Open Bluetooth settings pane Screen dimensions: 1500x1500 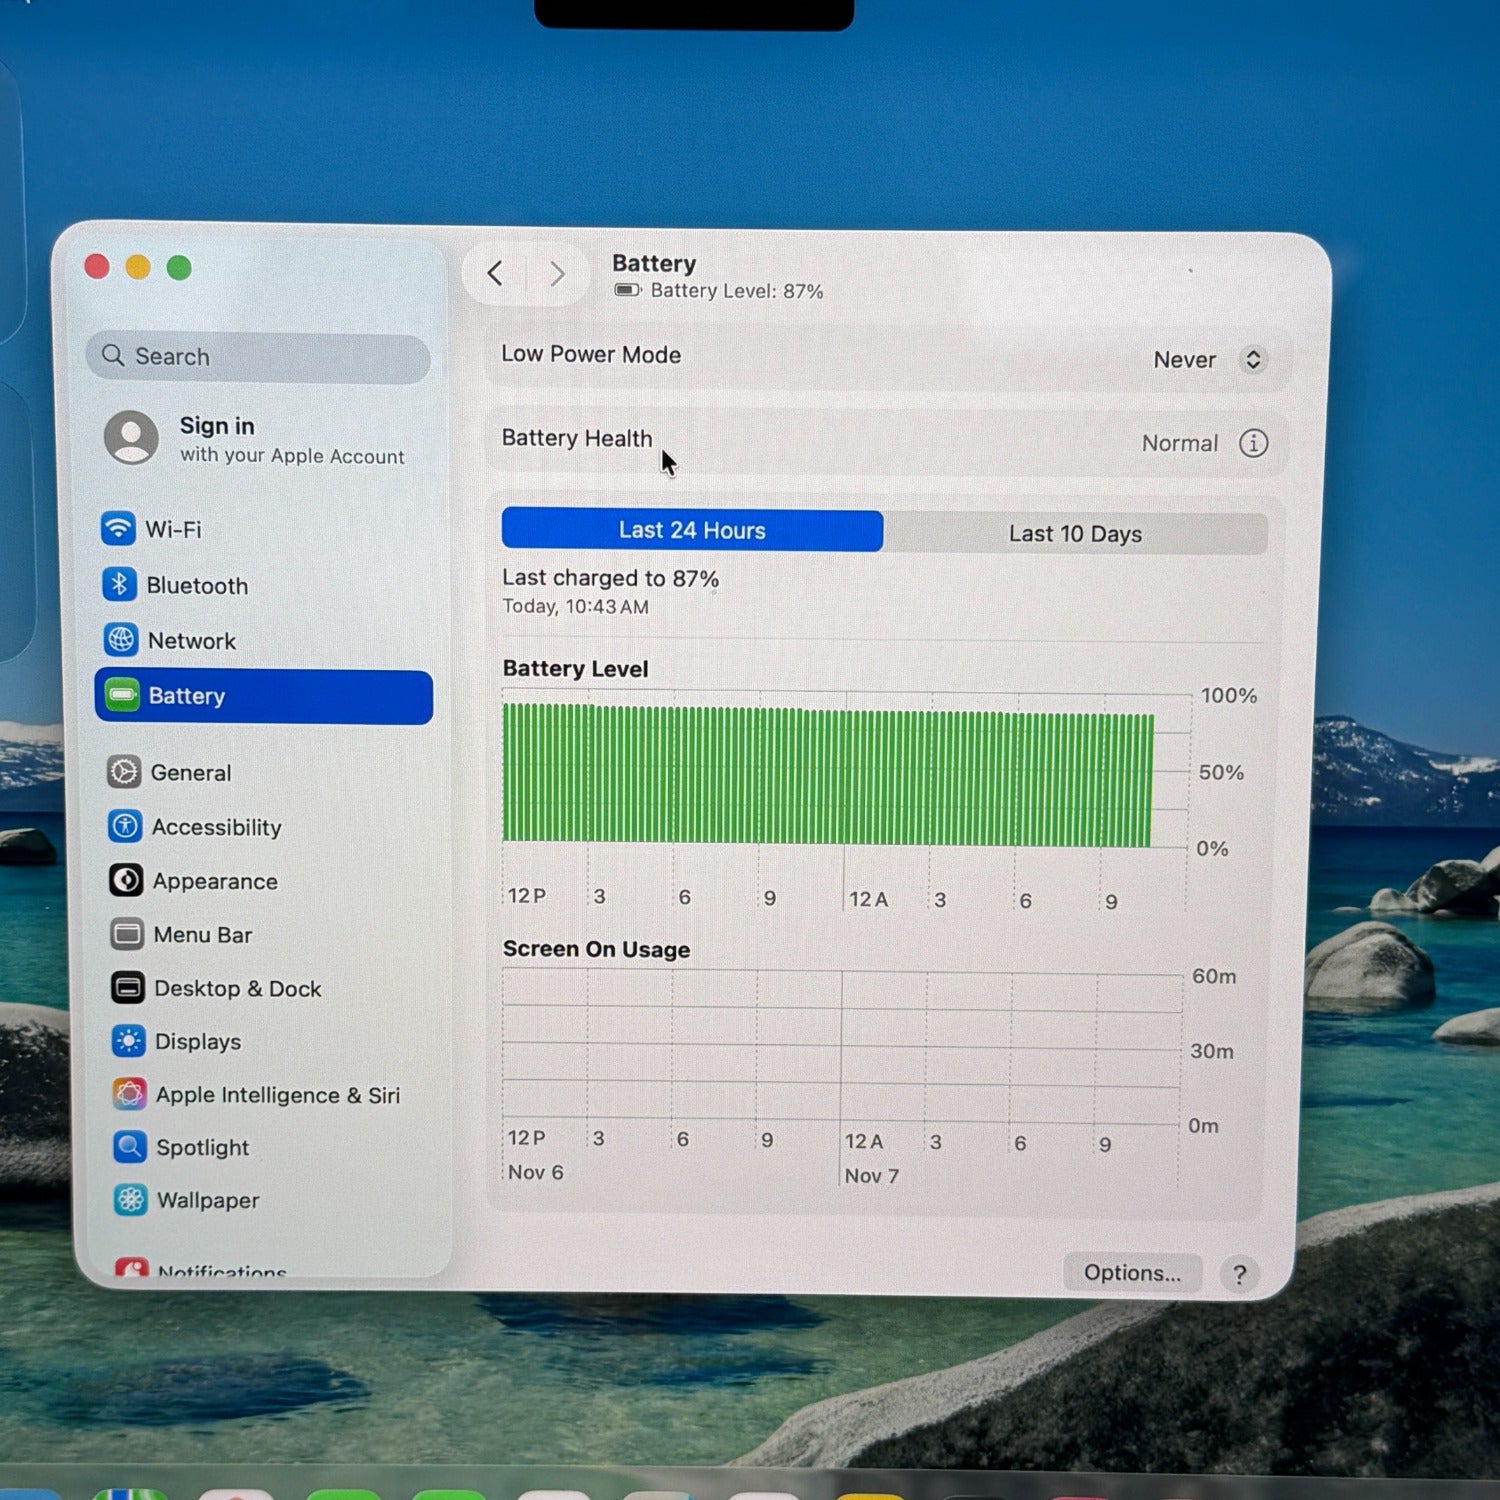pyautogui.click(x=196, y=585)
